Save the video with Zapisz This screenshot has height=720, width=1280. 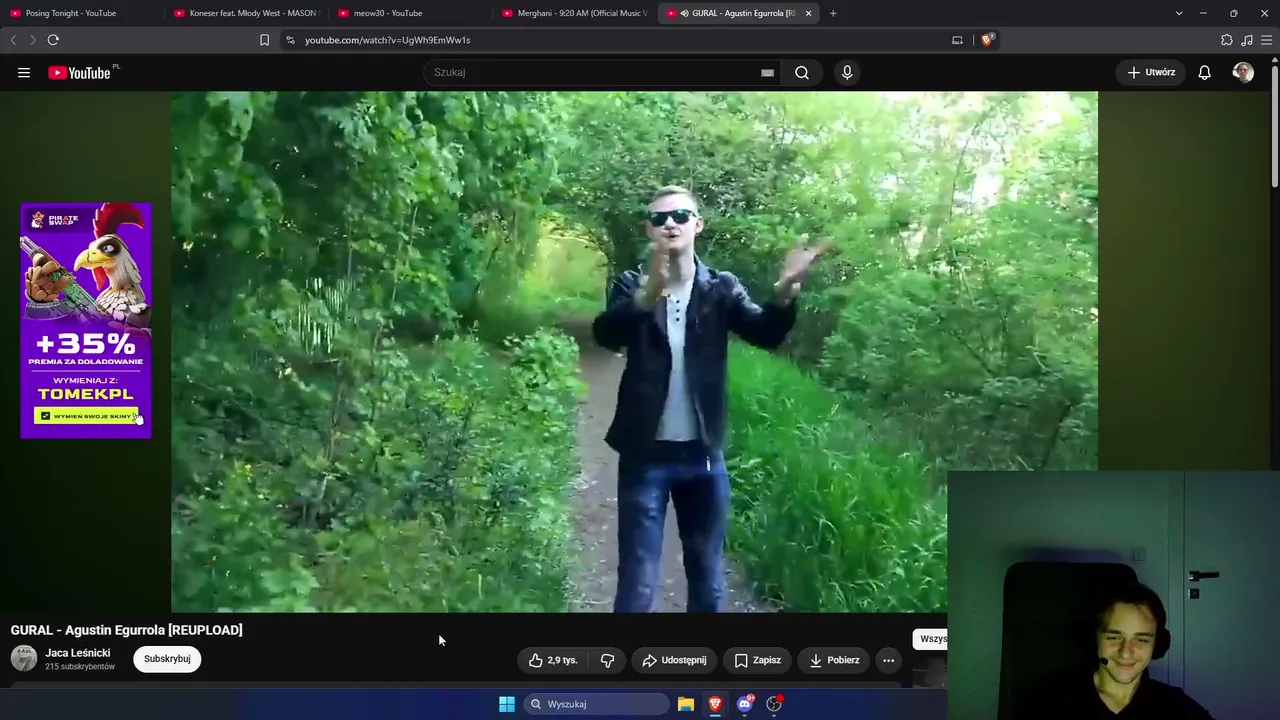point(757,660)
